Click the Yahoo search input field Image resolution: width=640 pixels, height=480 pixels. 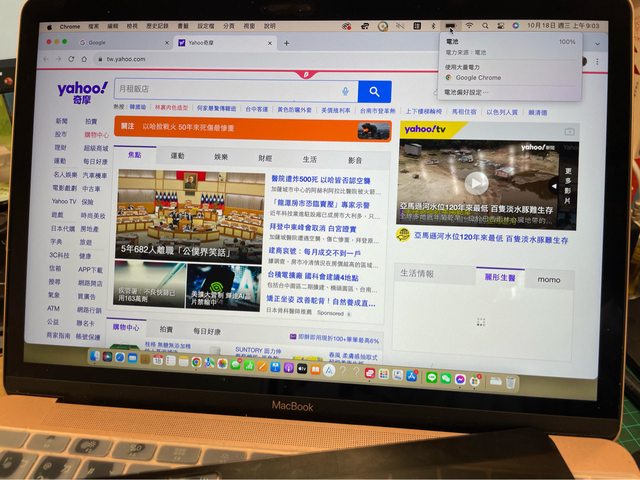point(225,90)
